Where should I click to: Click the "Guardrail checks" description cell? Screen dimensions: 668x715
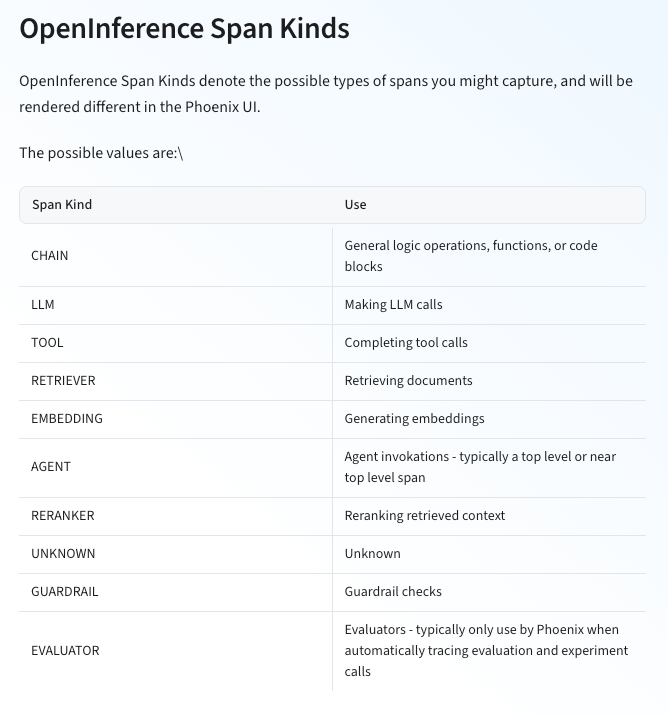pyautogui.click(x=393, y=592)
